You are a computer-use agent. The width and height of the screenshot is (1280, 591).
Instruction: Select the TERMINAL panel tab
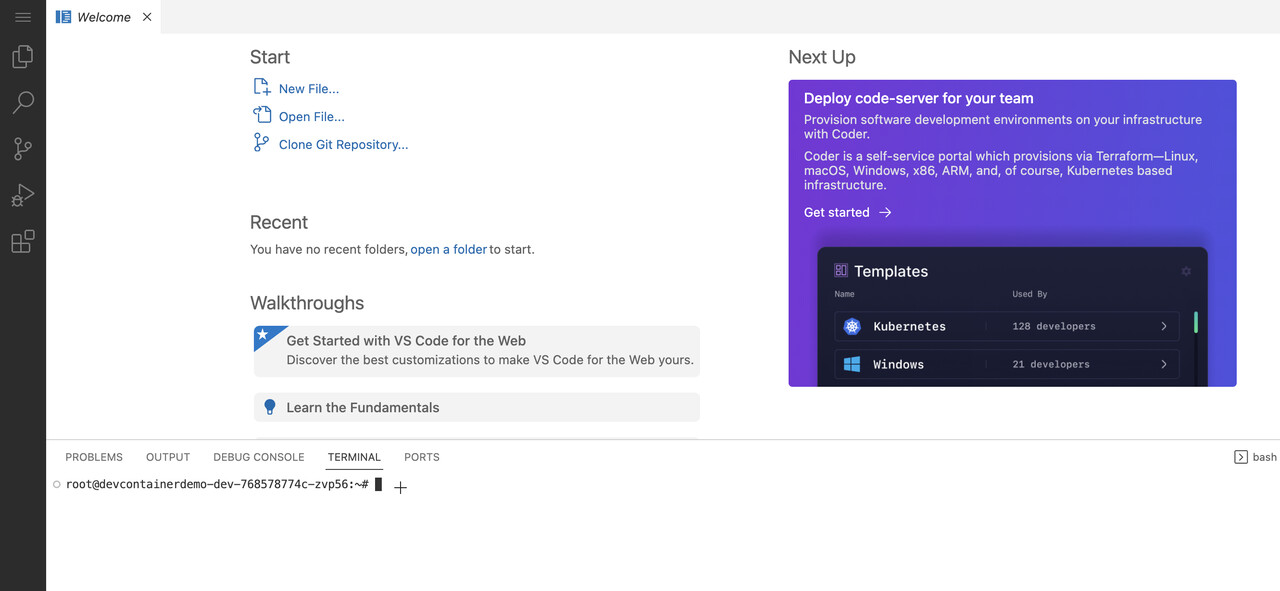coord(354,457)
